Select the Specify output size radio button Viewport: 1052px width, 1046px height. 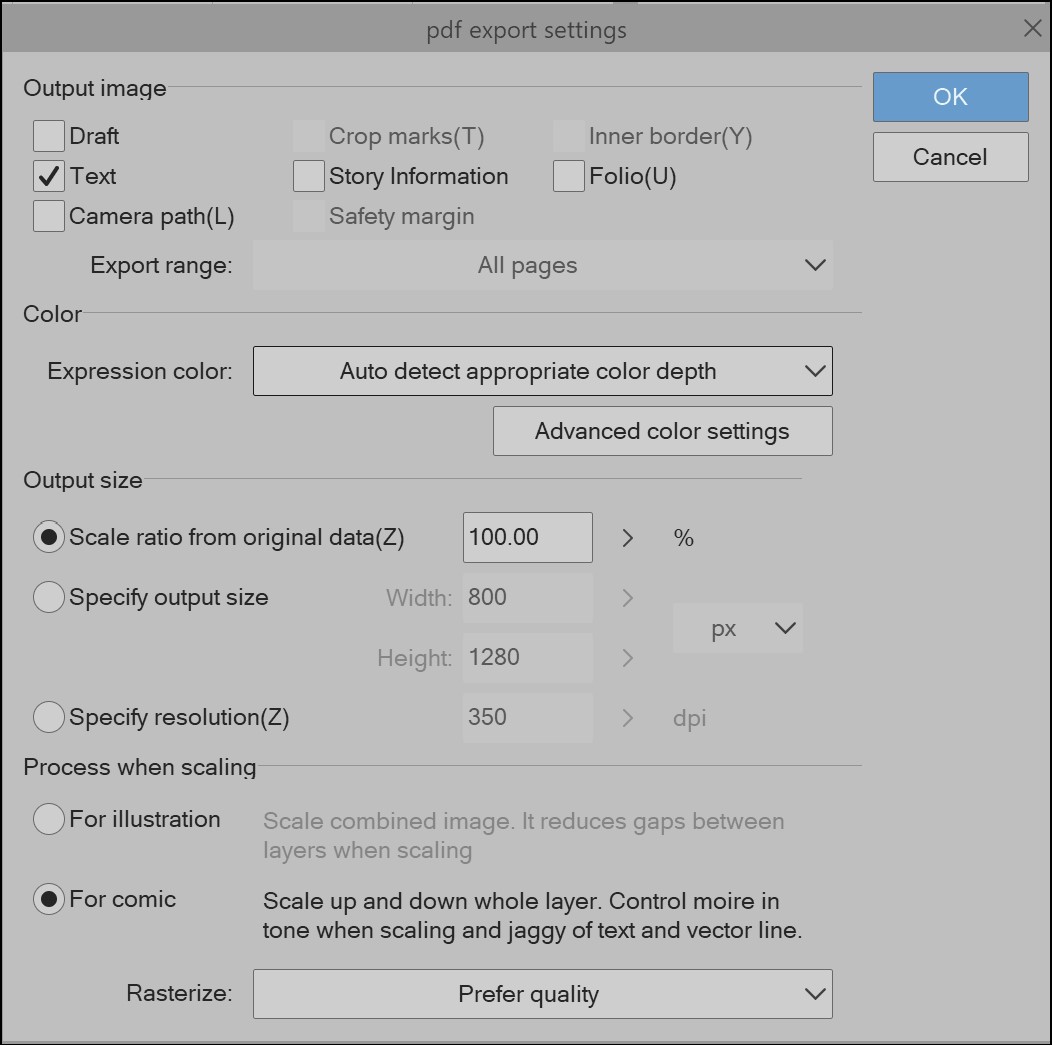point(48,597)
